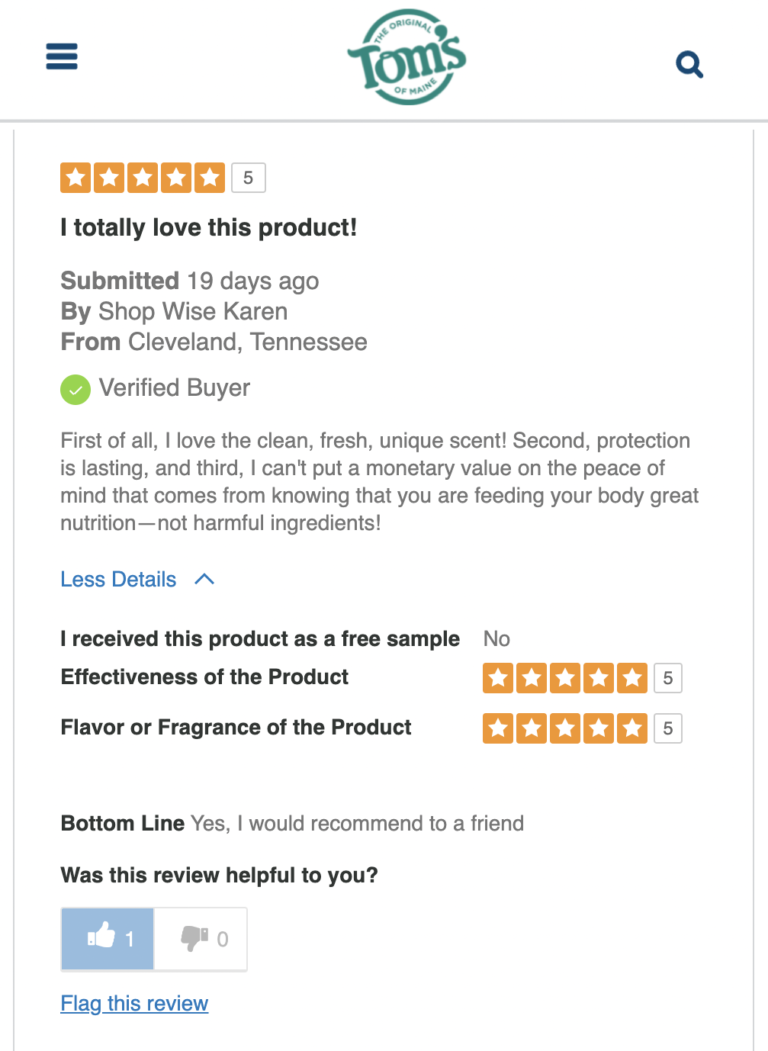768x1051 pixels.
Task: Click the Tom's of Maine logo
Action: coord(406,58)
